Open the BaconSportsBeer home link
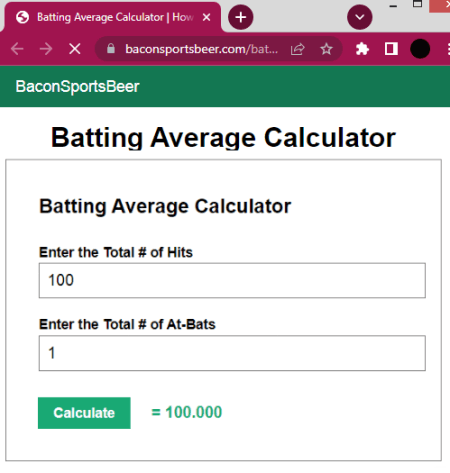The height and width of the screenshot is (473, 450). [x=77, y=87]
